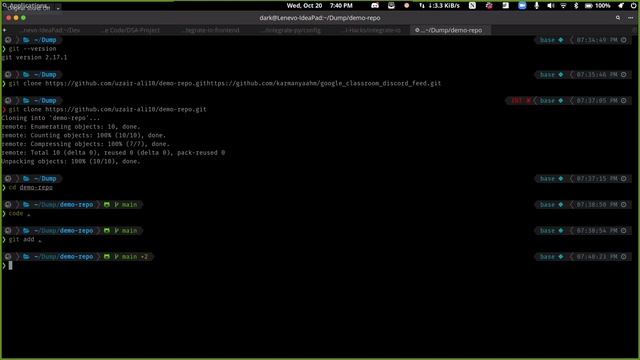Open the Wi-Fi menu icon
640x360 pixels.
(x=563, y=6)
